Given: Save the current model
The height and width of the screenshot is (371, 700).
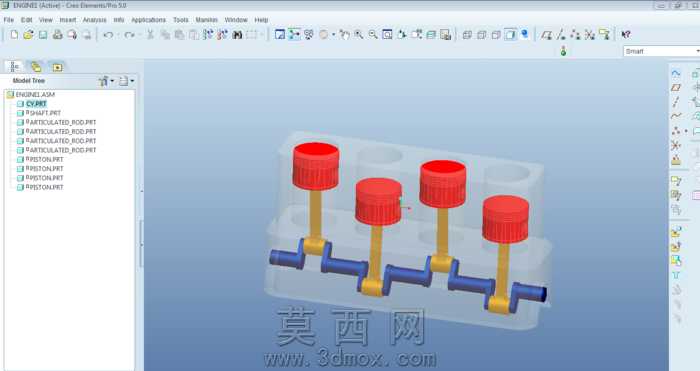Looking at the screenshot, I should (43, 34).
